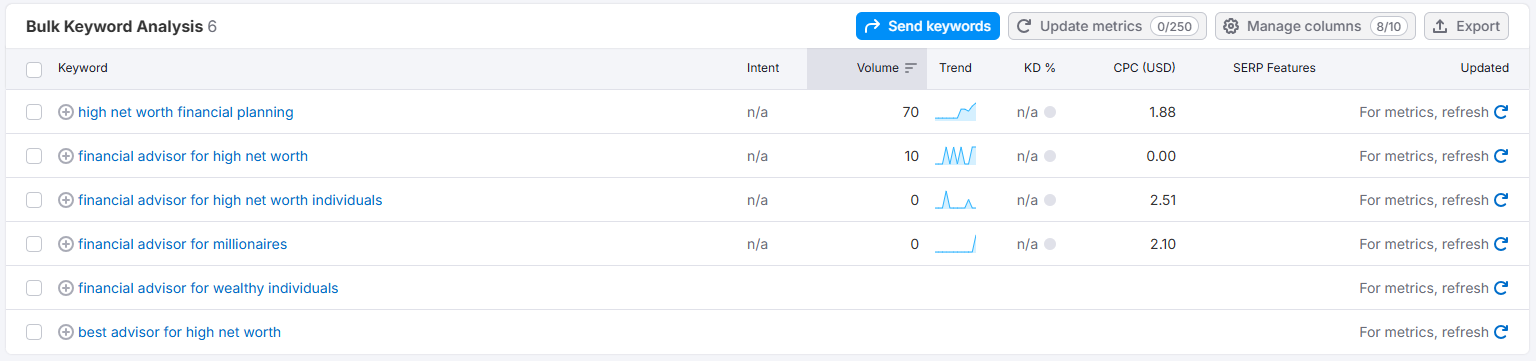Open keyword best advisor for high net worth
The image size is (1536, 361).
click(180, 332)
